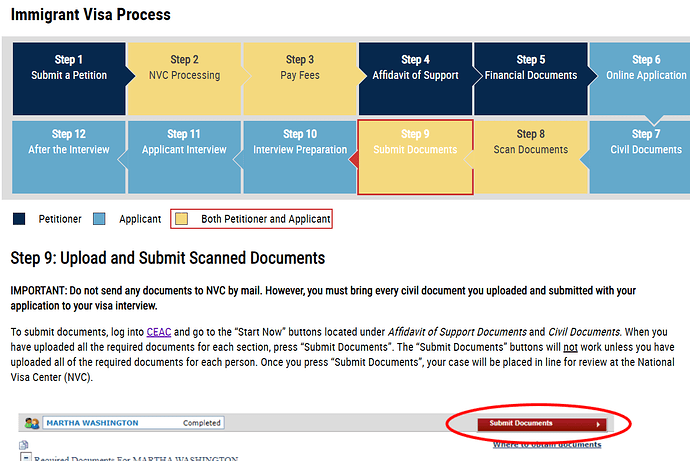690x461 pixels.
Task: Click the MARTHA WASHINGTON applicant name
Action: (x=92, y=423)
